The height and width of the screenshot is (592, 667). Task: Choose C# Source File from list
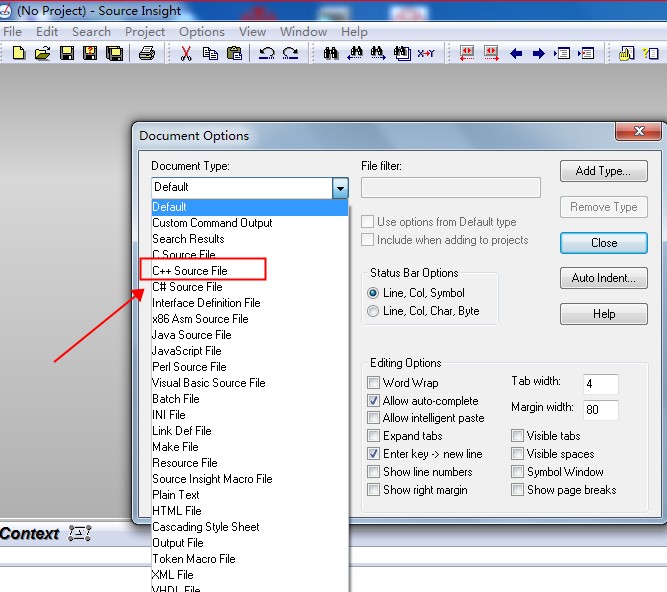point(250,287)
